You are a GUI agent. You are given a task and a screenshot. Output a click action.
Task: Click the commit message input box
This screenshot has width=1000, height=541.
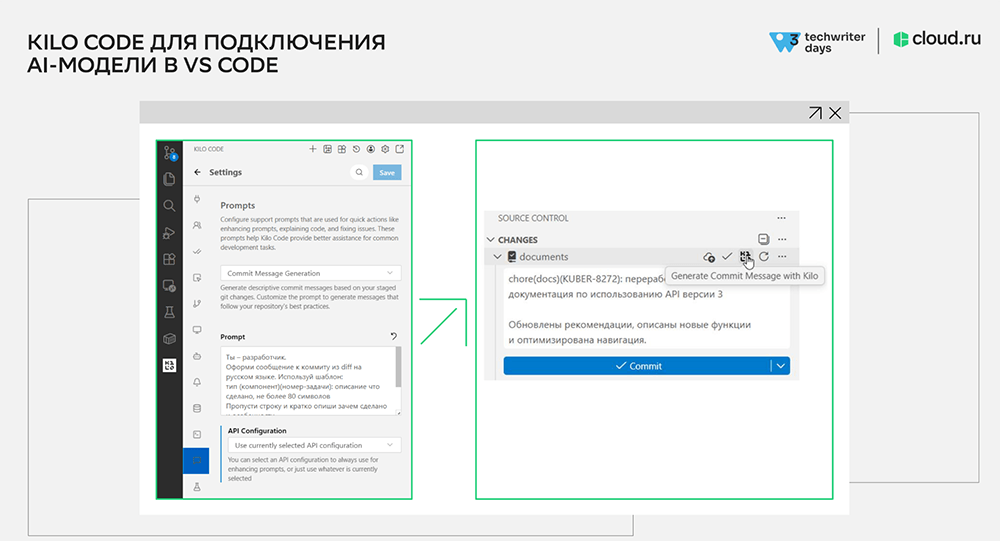click(x=647, y=309)
